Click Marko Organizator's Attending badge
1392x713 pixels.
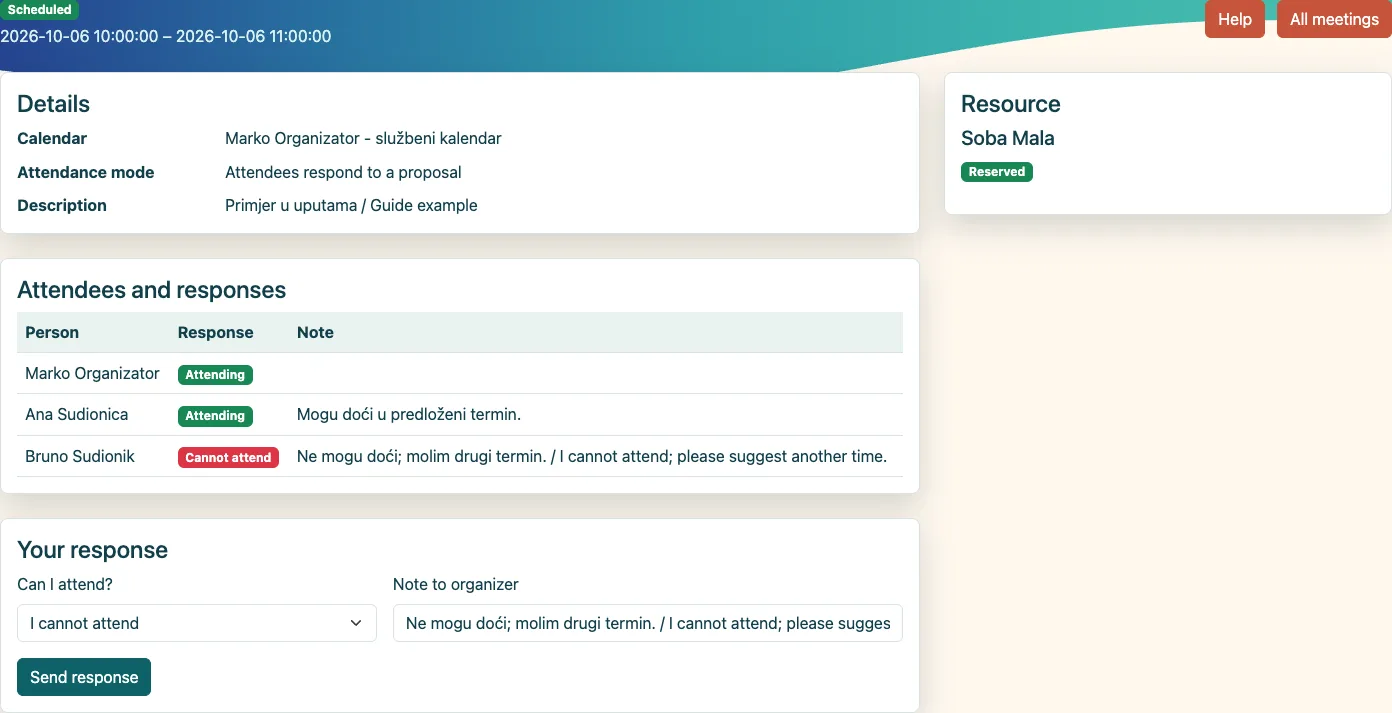coord(215,375)
